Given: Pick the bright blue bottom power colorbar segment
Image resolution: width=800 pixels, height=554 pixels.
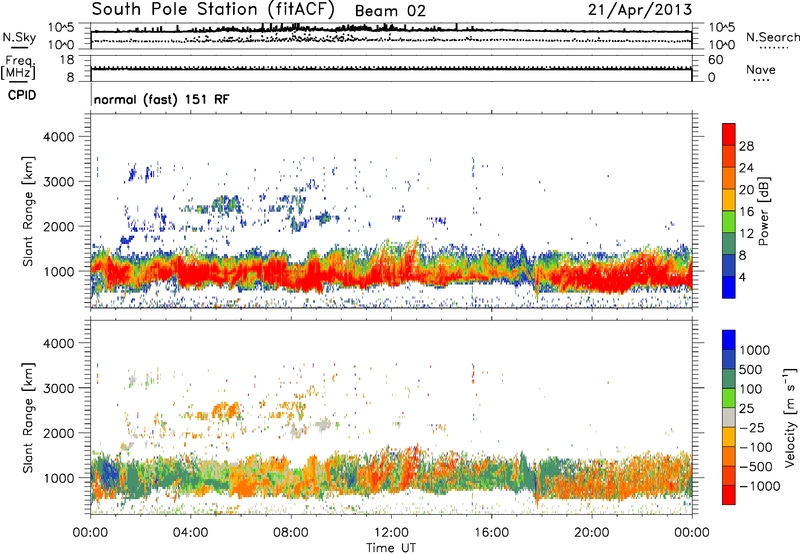Looking at the screenshot, I should click(729, 288).
